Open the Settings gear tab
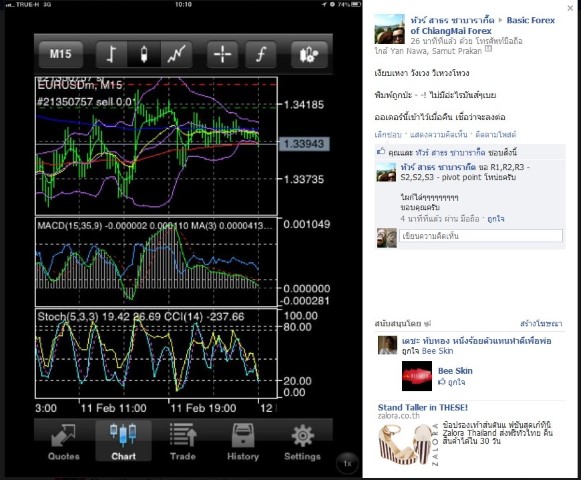Image resolution: width=581 pixels, height=480 pixels. coord(302,442)
